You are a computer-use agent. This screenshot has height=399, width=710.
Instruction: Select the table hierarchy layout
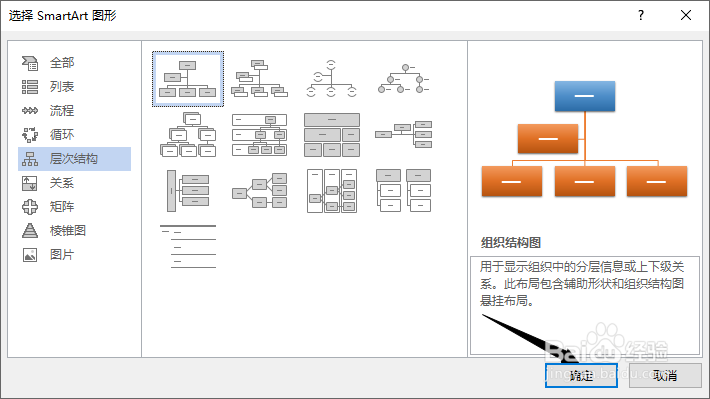(332, 135)
